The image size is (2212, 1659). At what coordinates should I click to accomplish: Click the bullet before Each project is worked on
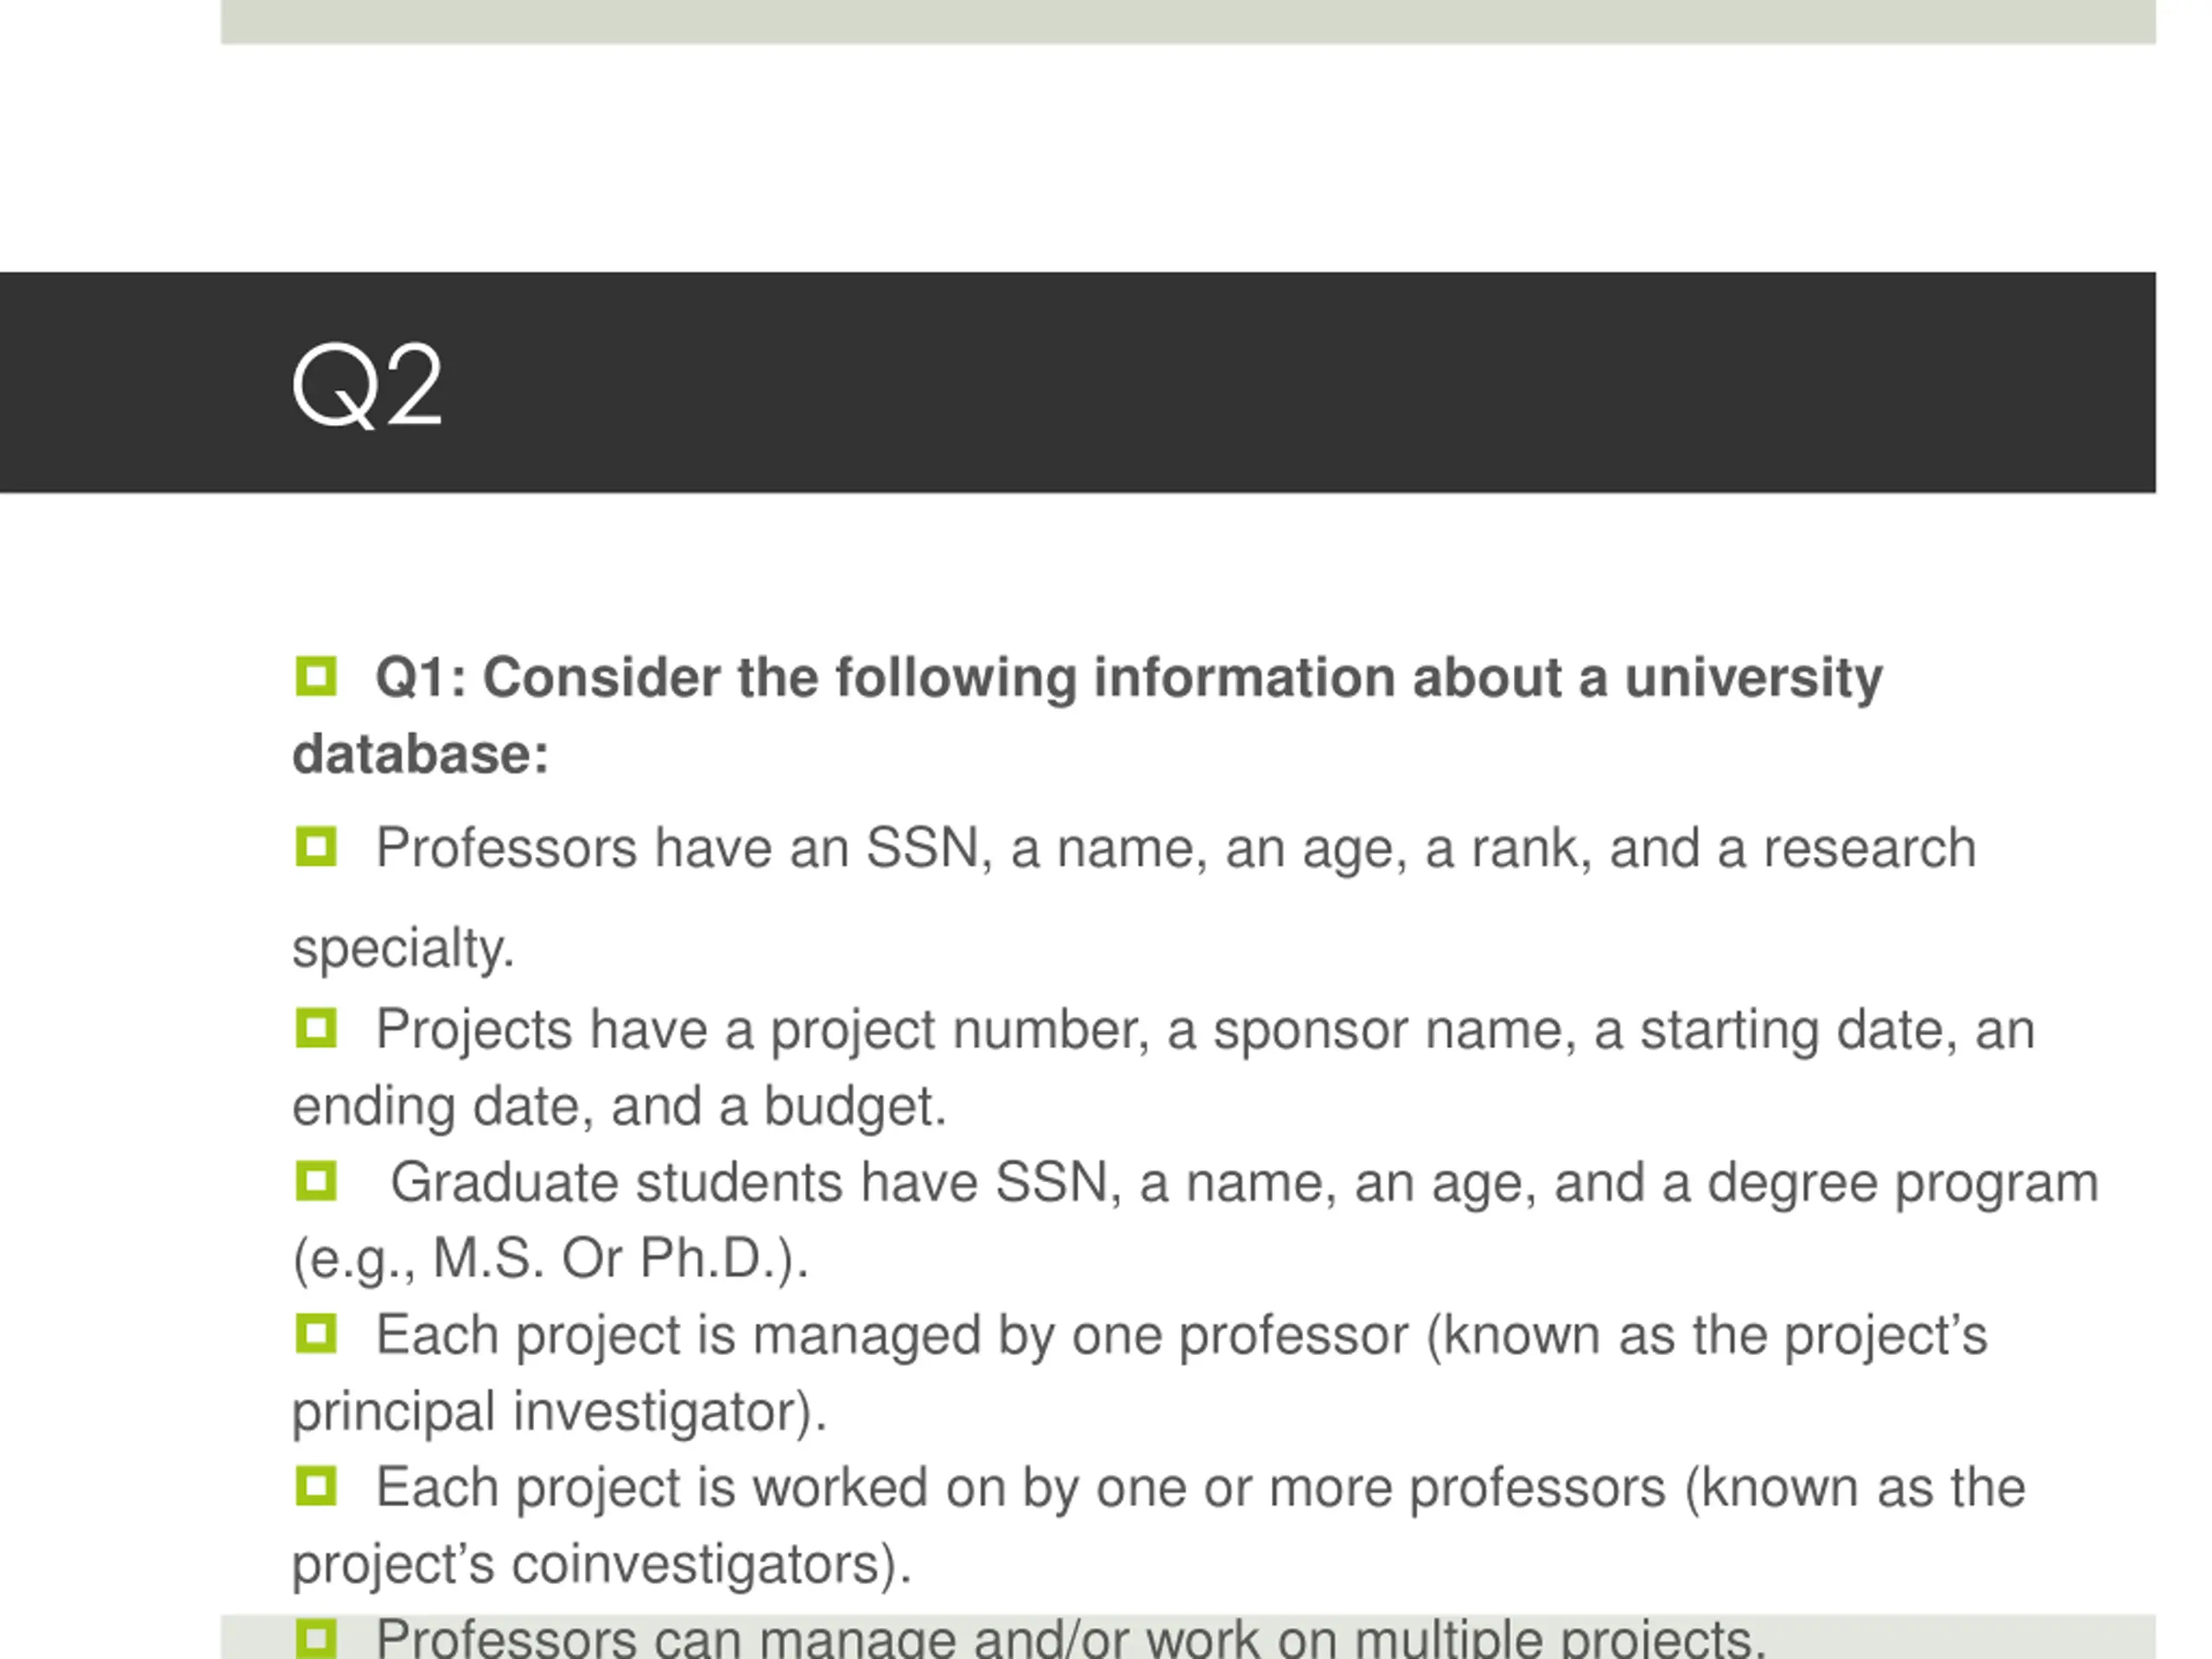316,1487
